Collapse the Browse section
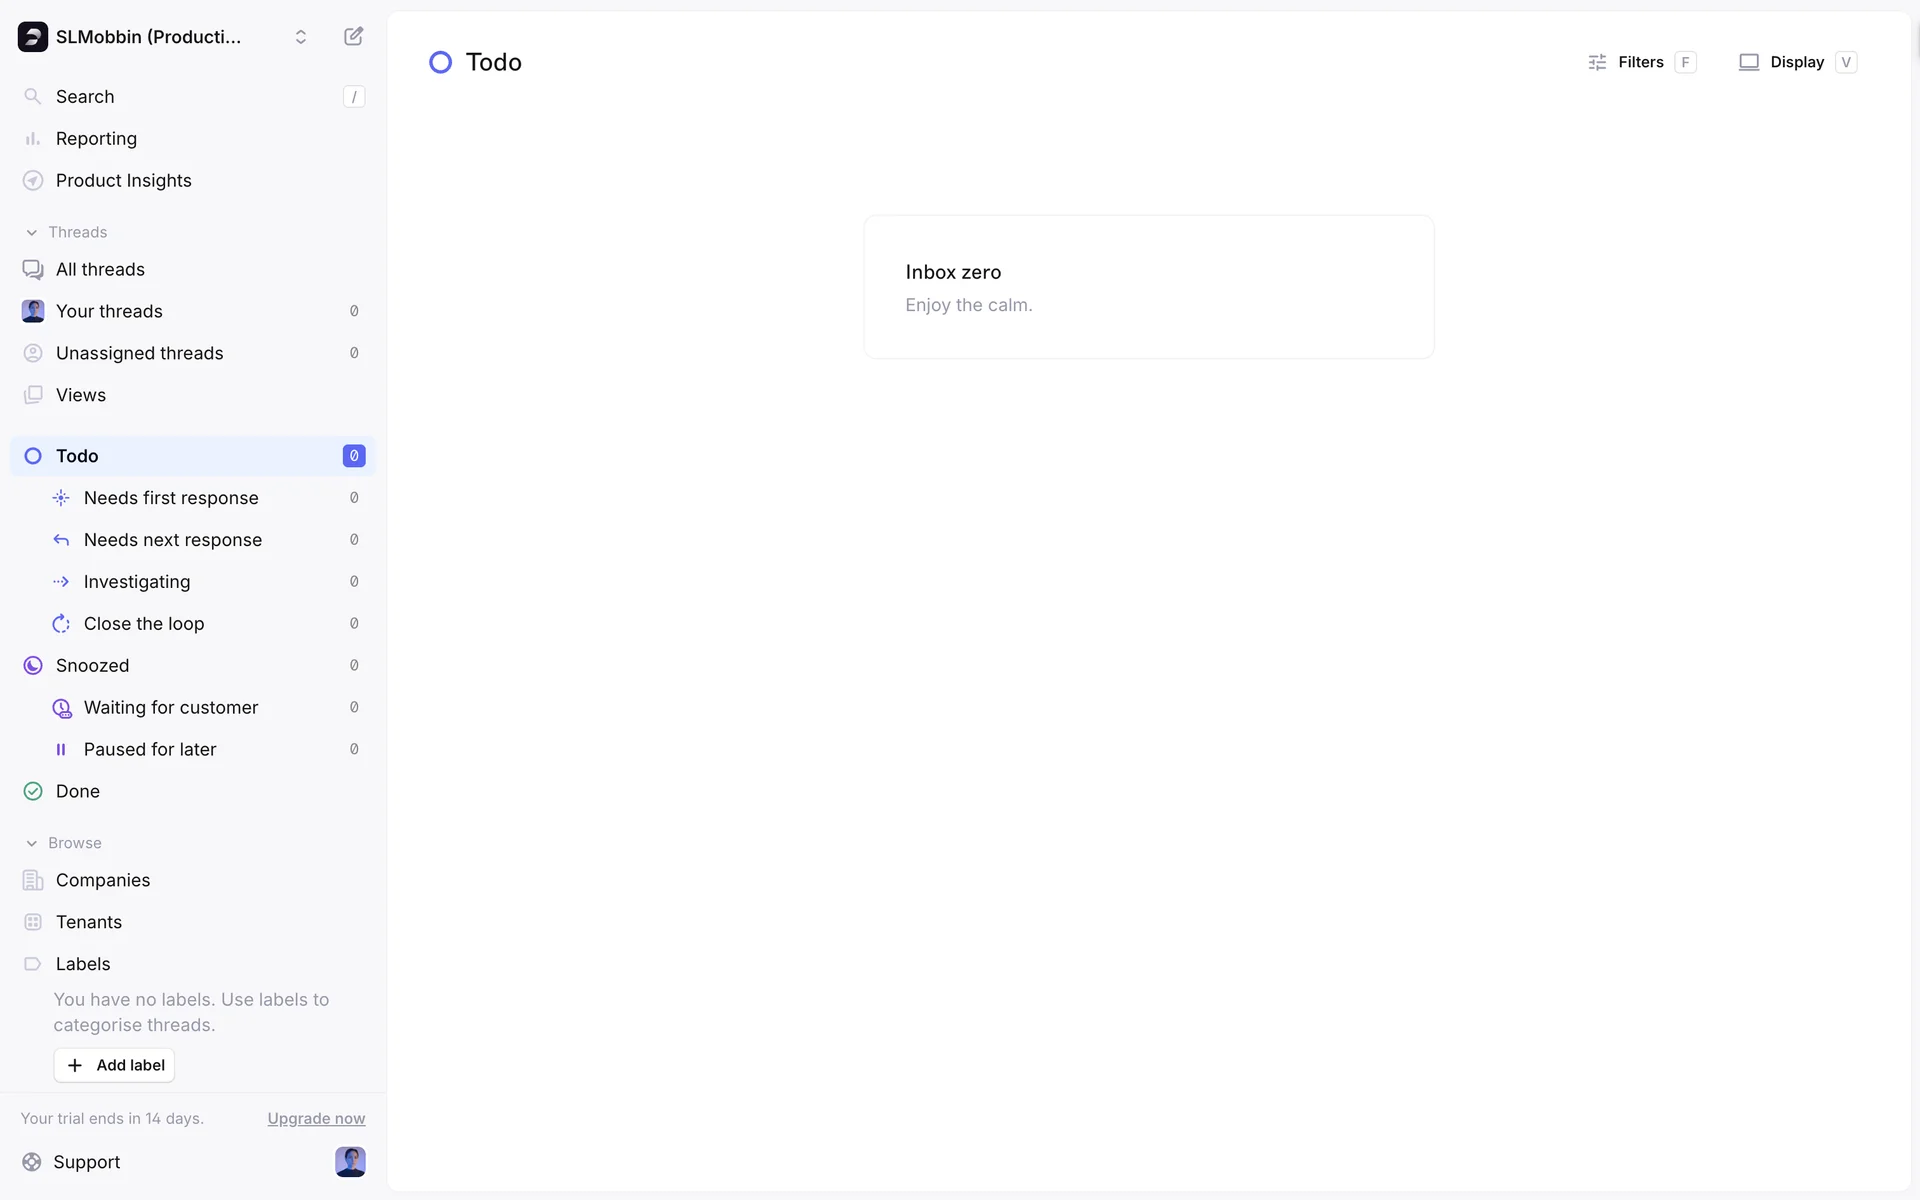The width and height of the screenshot is (1920, 1200). (x=32, y=843)
